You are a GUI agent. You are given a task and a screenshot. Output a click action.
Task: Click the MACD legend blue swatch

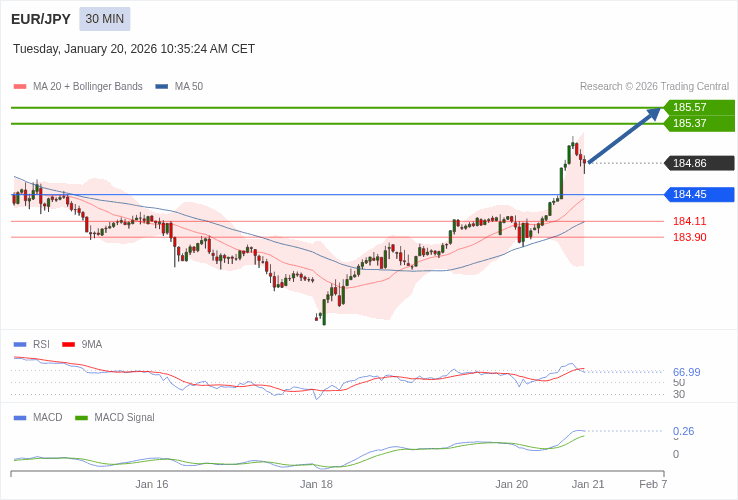pos(20,418)
